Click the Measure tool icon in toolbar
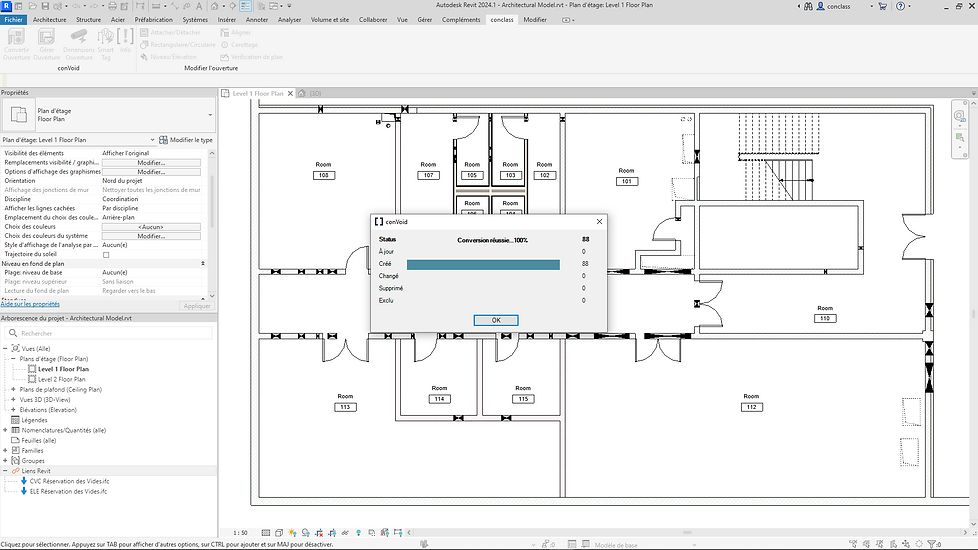The image size is (978, 550). [x=156, y=6]
